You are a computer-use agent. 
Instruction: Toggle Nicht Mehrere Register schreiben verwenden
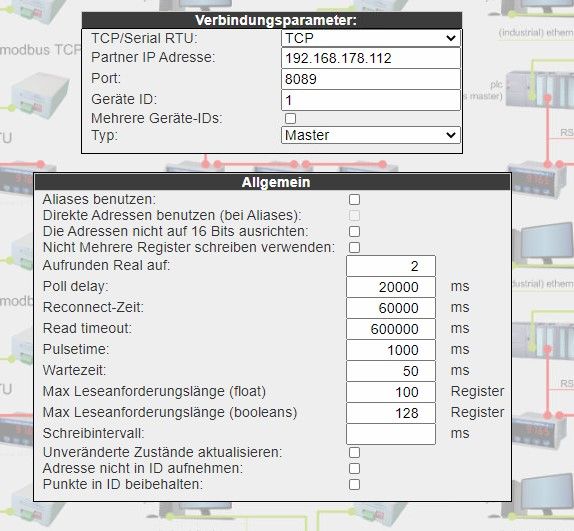354,247
